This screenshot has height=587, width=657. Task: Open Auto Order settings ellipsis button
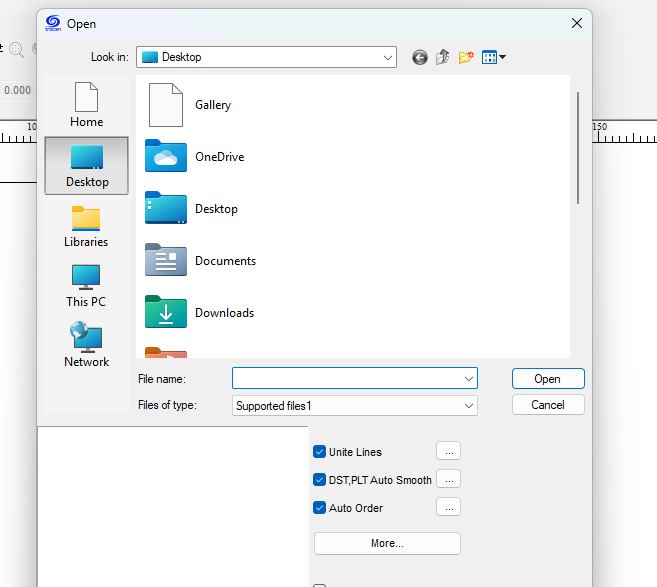(448, 507)
